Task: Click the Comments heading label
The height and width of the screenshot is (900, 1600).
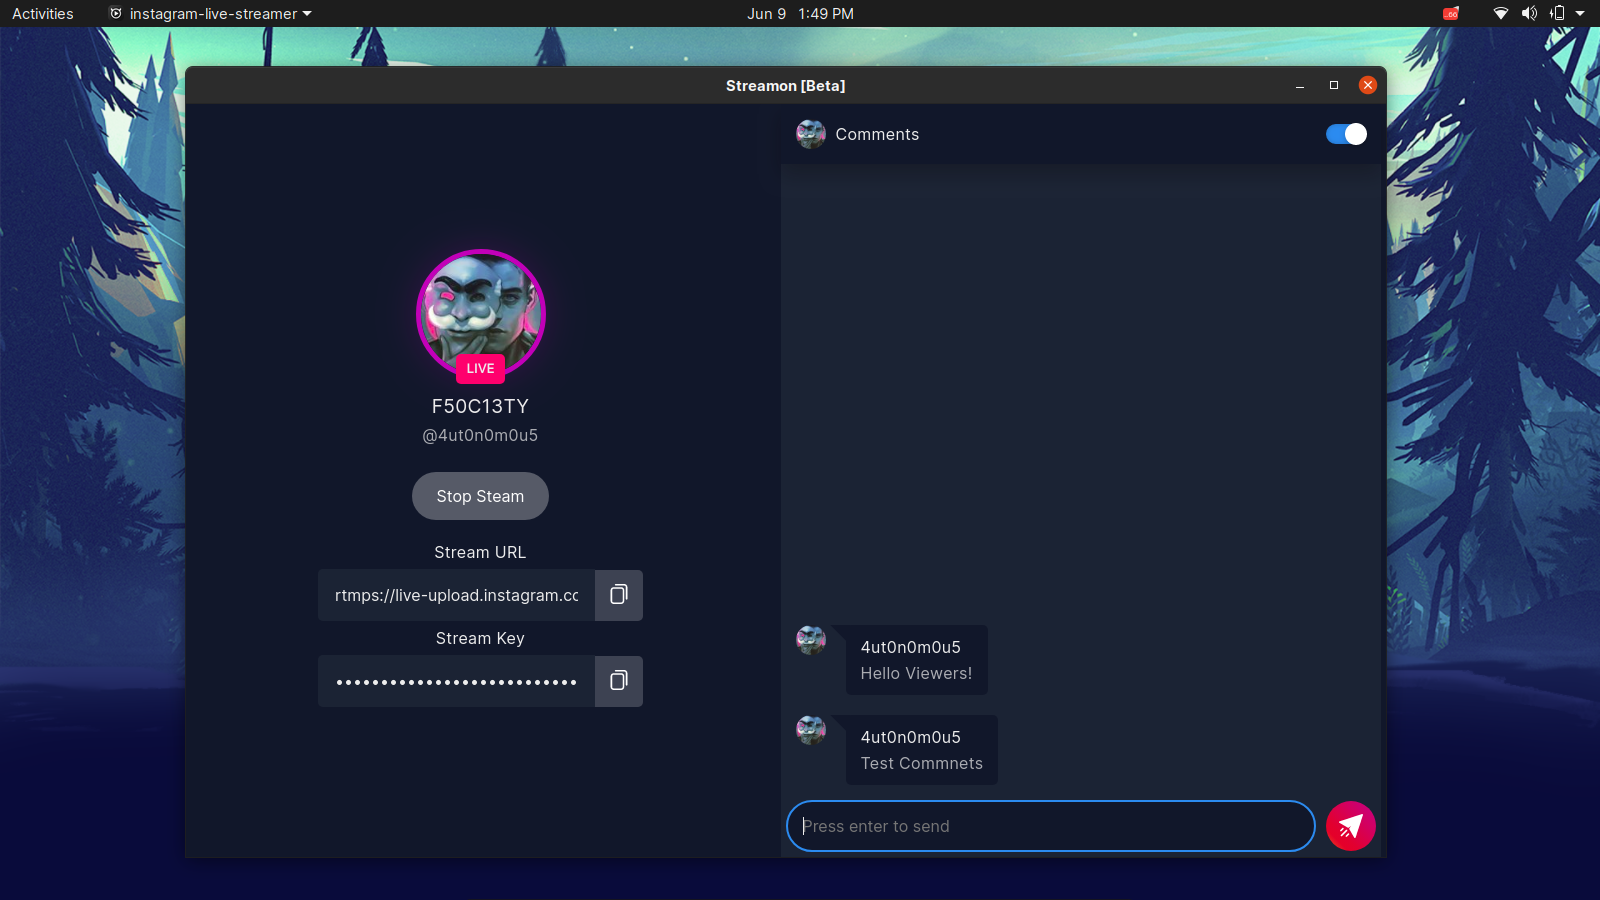Action: [877, 134]
